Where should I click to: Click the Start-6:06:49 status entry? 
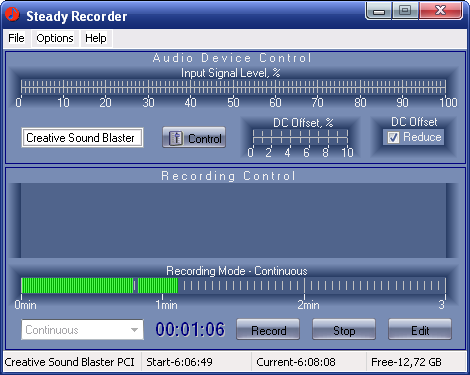179,362
